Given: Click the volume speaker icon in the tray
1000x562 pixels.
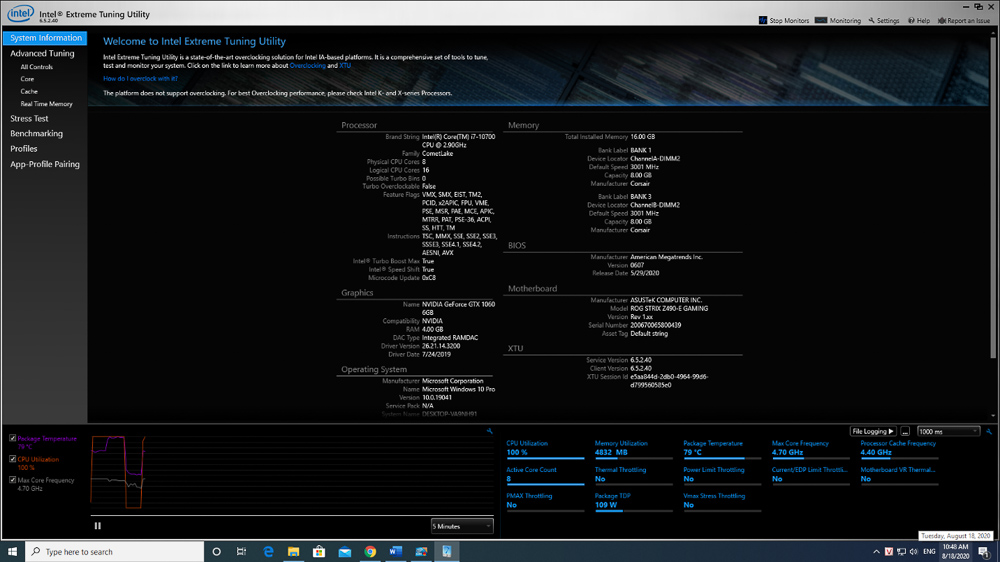Looking at the screenshot, I should 913,552.
